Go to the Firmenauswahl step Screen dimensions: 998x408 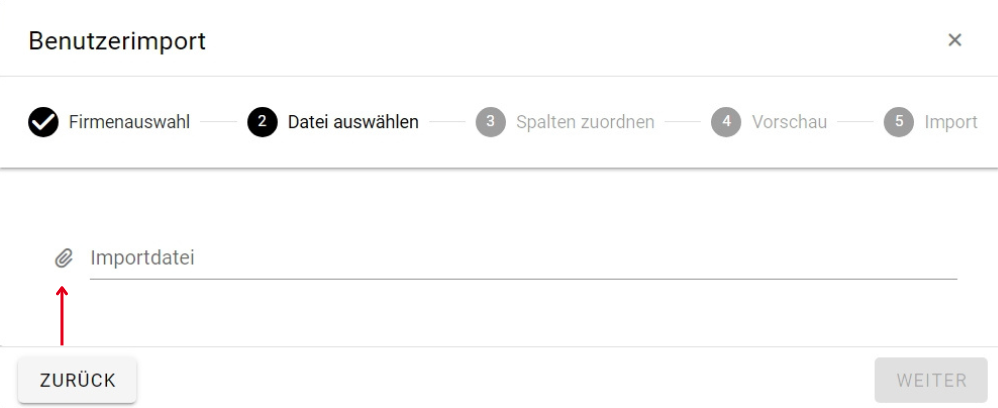click(x=129, y=122)
